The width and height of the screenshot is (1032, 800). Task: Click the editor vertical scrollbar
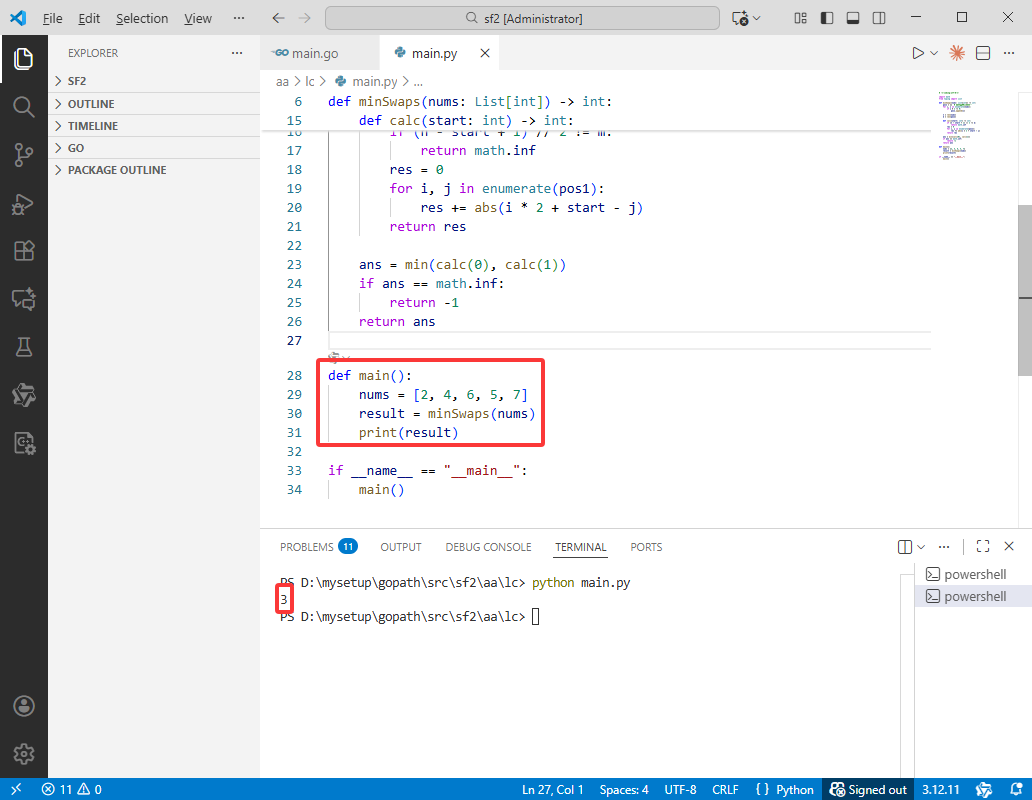1025,289
